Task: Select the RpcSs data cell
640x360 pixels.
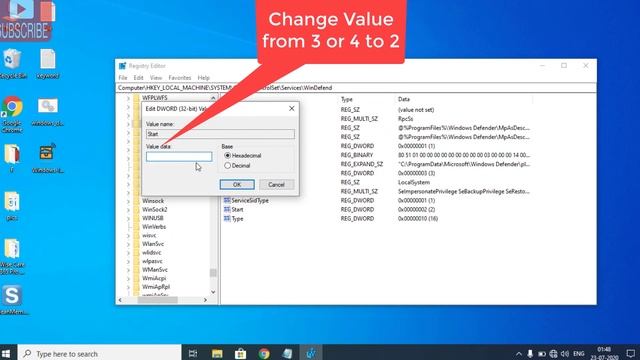Action: click(x=405, y=119)
